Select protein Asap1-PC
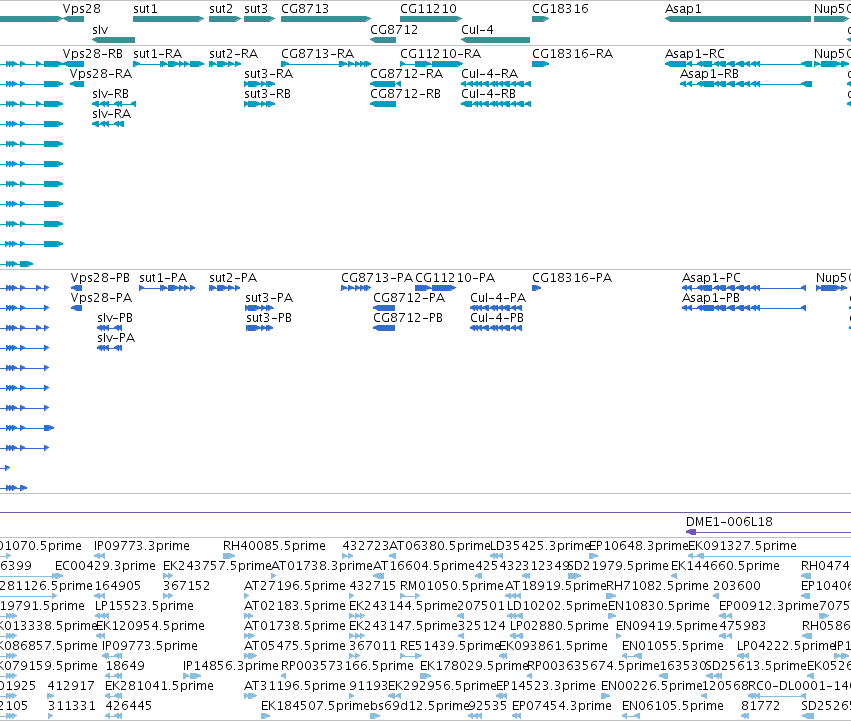The width and height of the screenshot is (851, 721). [711, 278]
